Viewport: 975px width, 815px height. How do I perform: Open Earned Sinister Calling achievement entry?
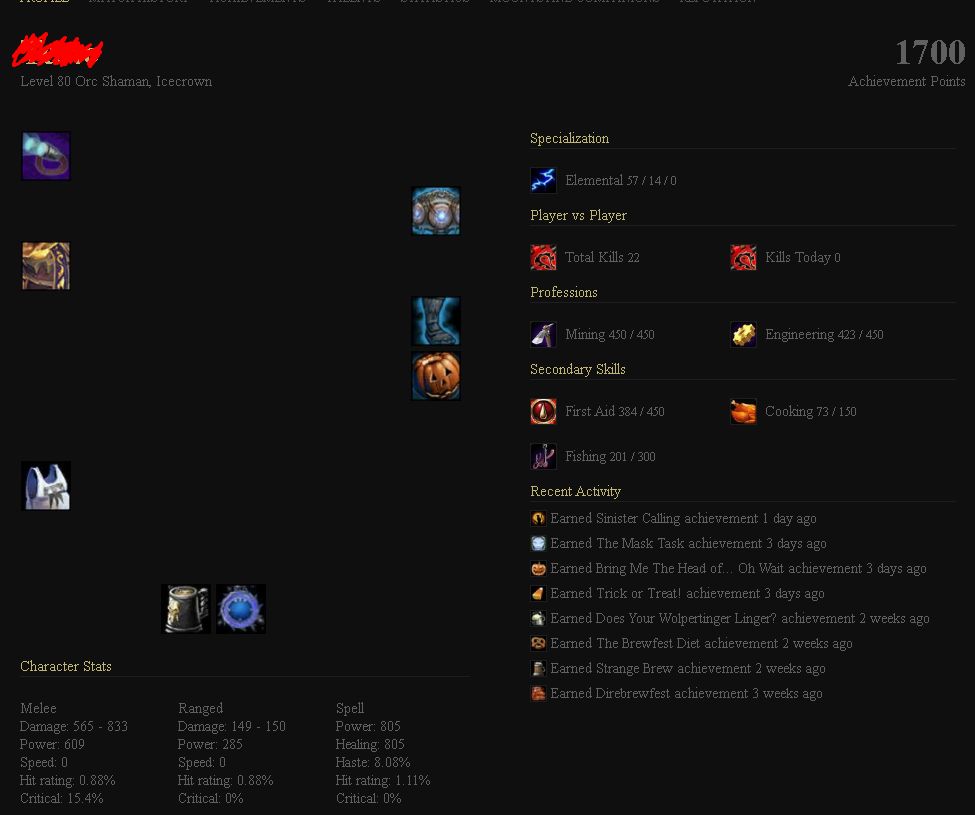click(683, 518)
